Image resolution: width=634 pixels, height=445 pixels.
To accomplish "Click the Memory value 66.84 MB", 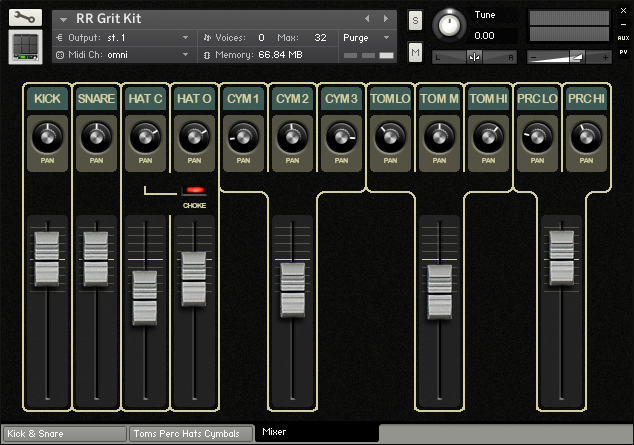I will (x=280, y=55).
